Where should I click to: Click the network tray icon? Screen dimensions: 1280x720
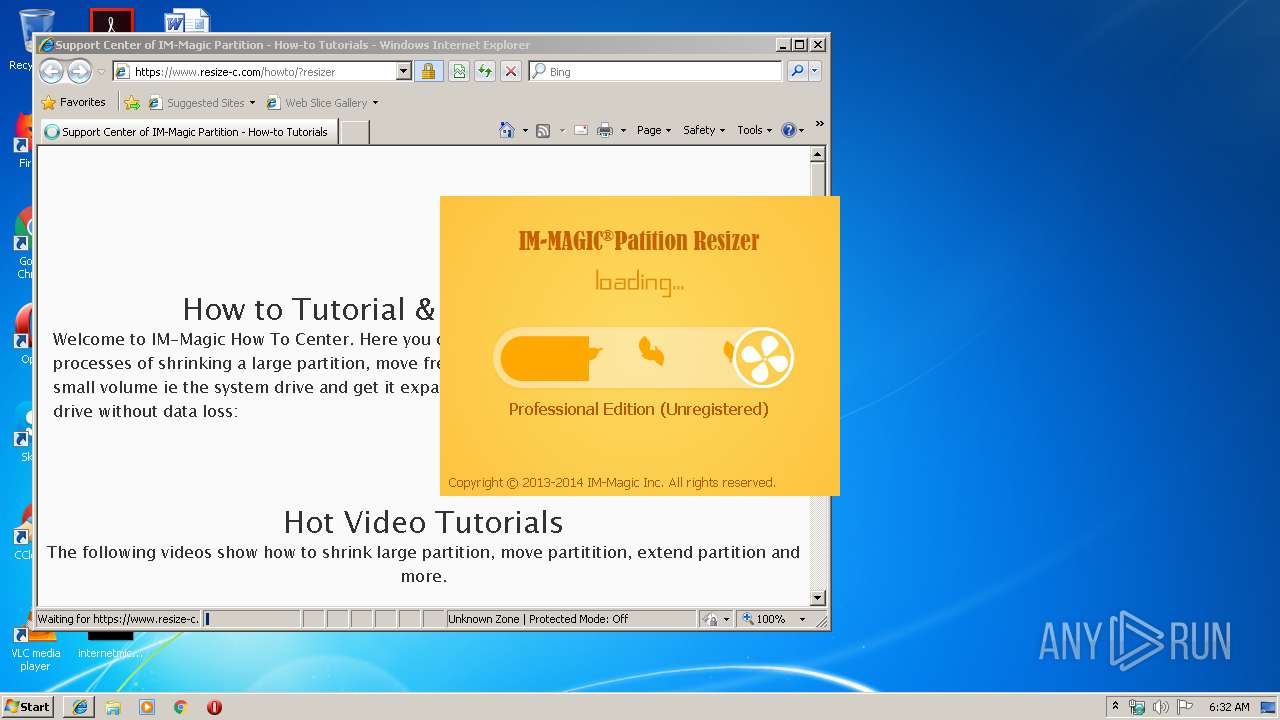pos(1137,707)
